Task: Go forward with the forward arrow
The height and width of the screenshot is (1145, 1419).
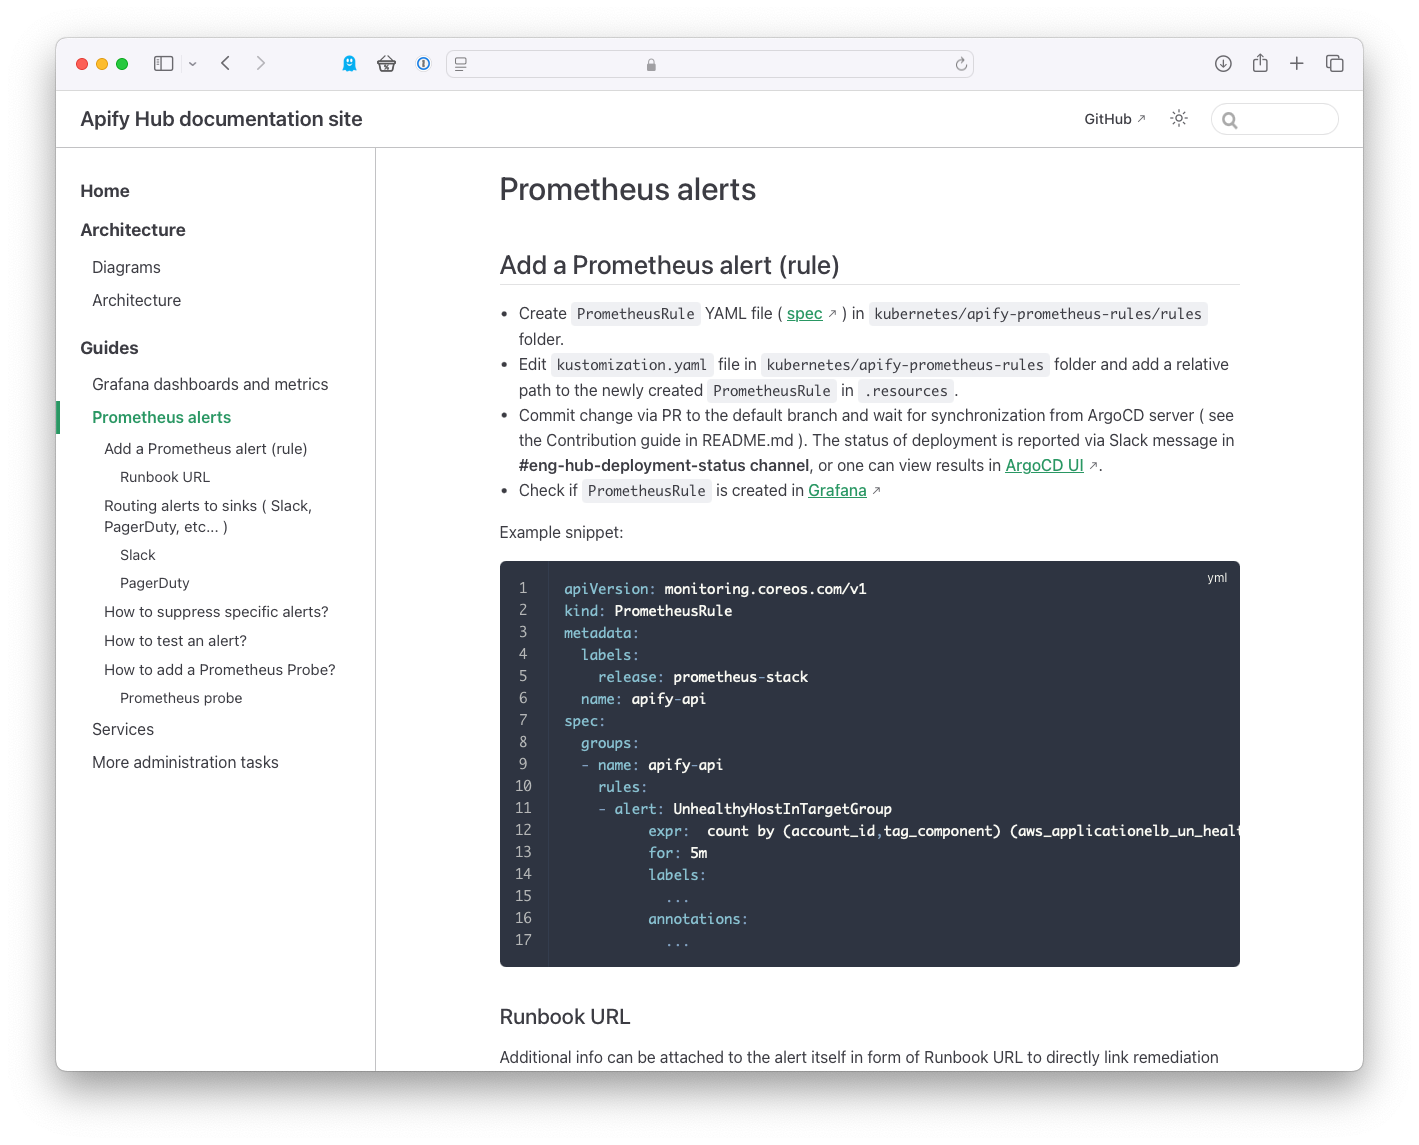Action: pos(261,63)
